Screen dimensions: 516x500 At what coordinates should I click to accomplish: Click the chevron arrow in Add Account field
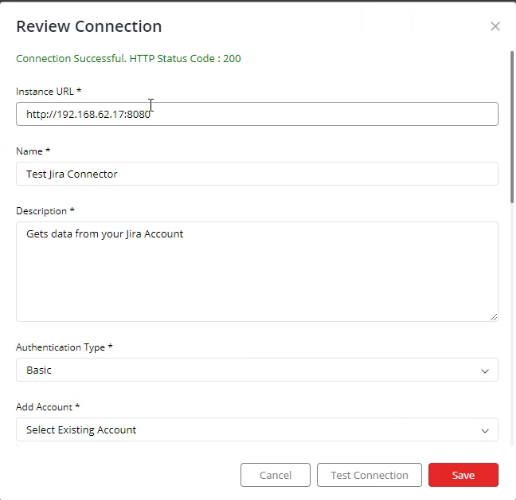(x=485, y=431)
